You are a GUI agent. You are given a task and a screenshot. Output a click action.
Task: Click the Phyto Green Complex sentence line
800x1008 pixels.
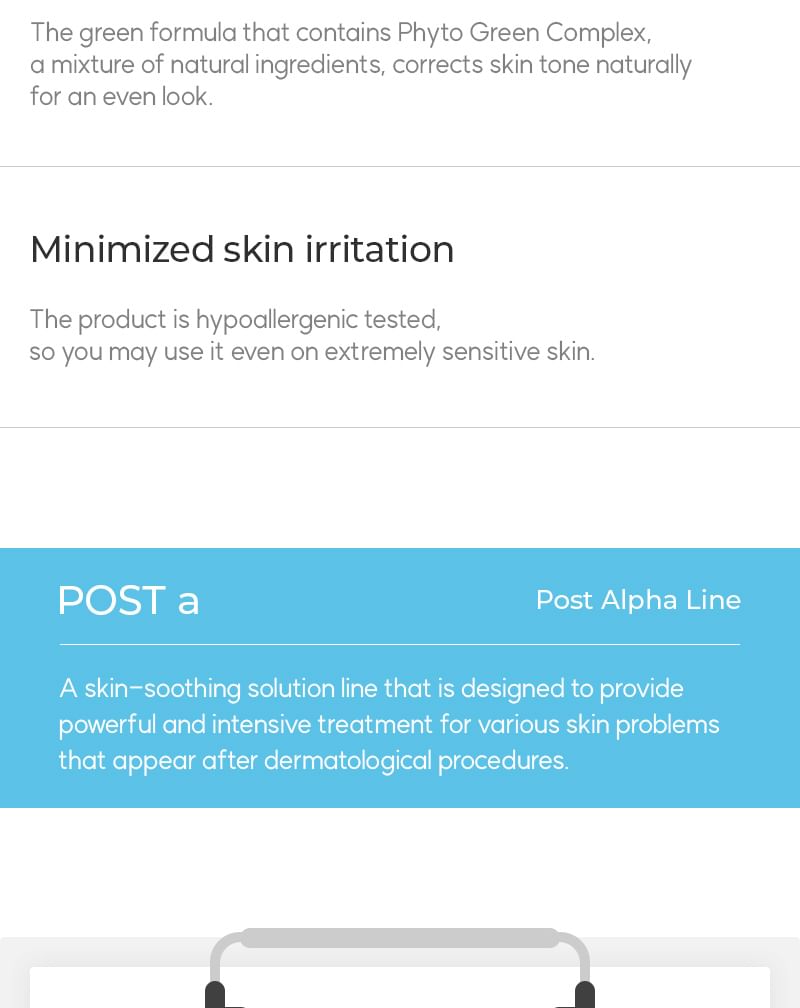tap(340, 33)
